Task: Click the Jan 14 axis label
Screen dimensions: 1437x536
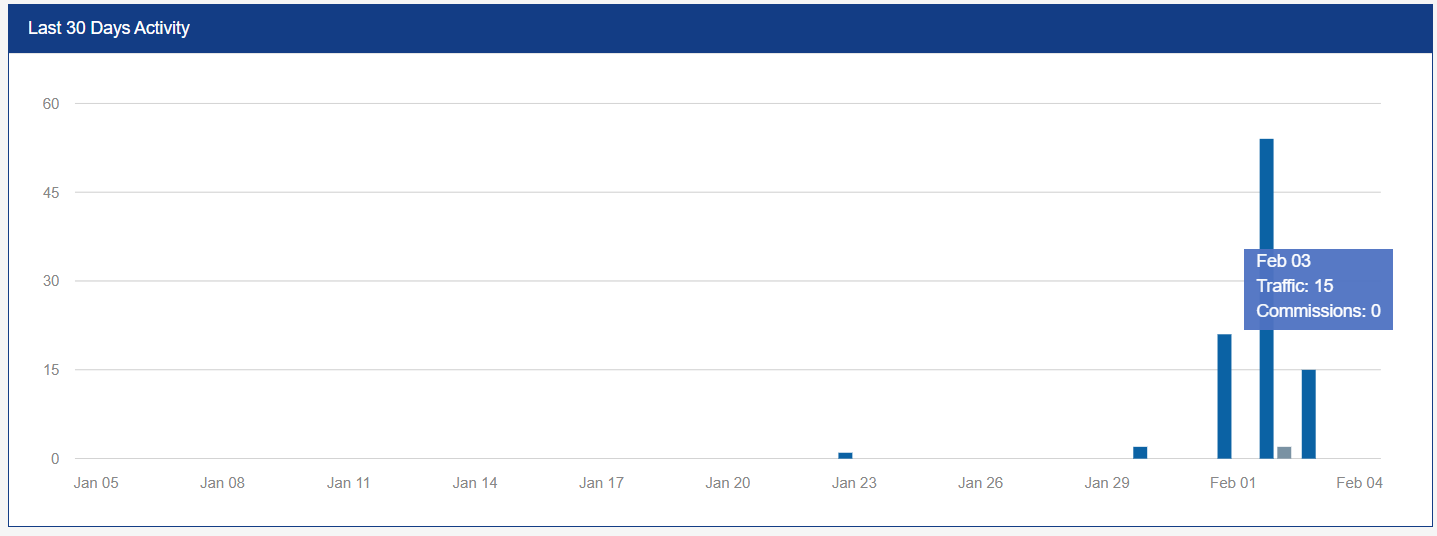Action: (x=474, y=483)
